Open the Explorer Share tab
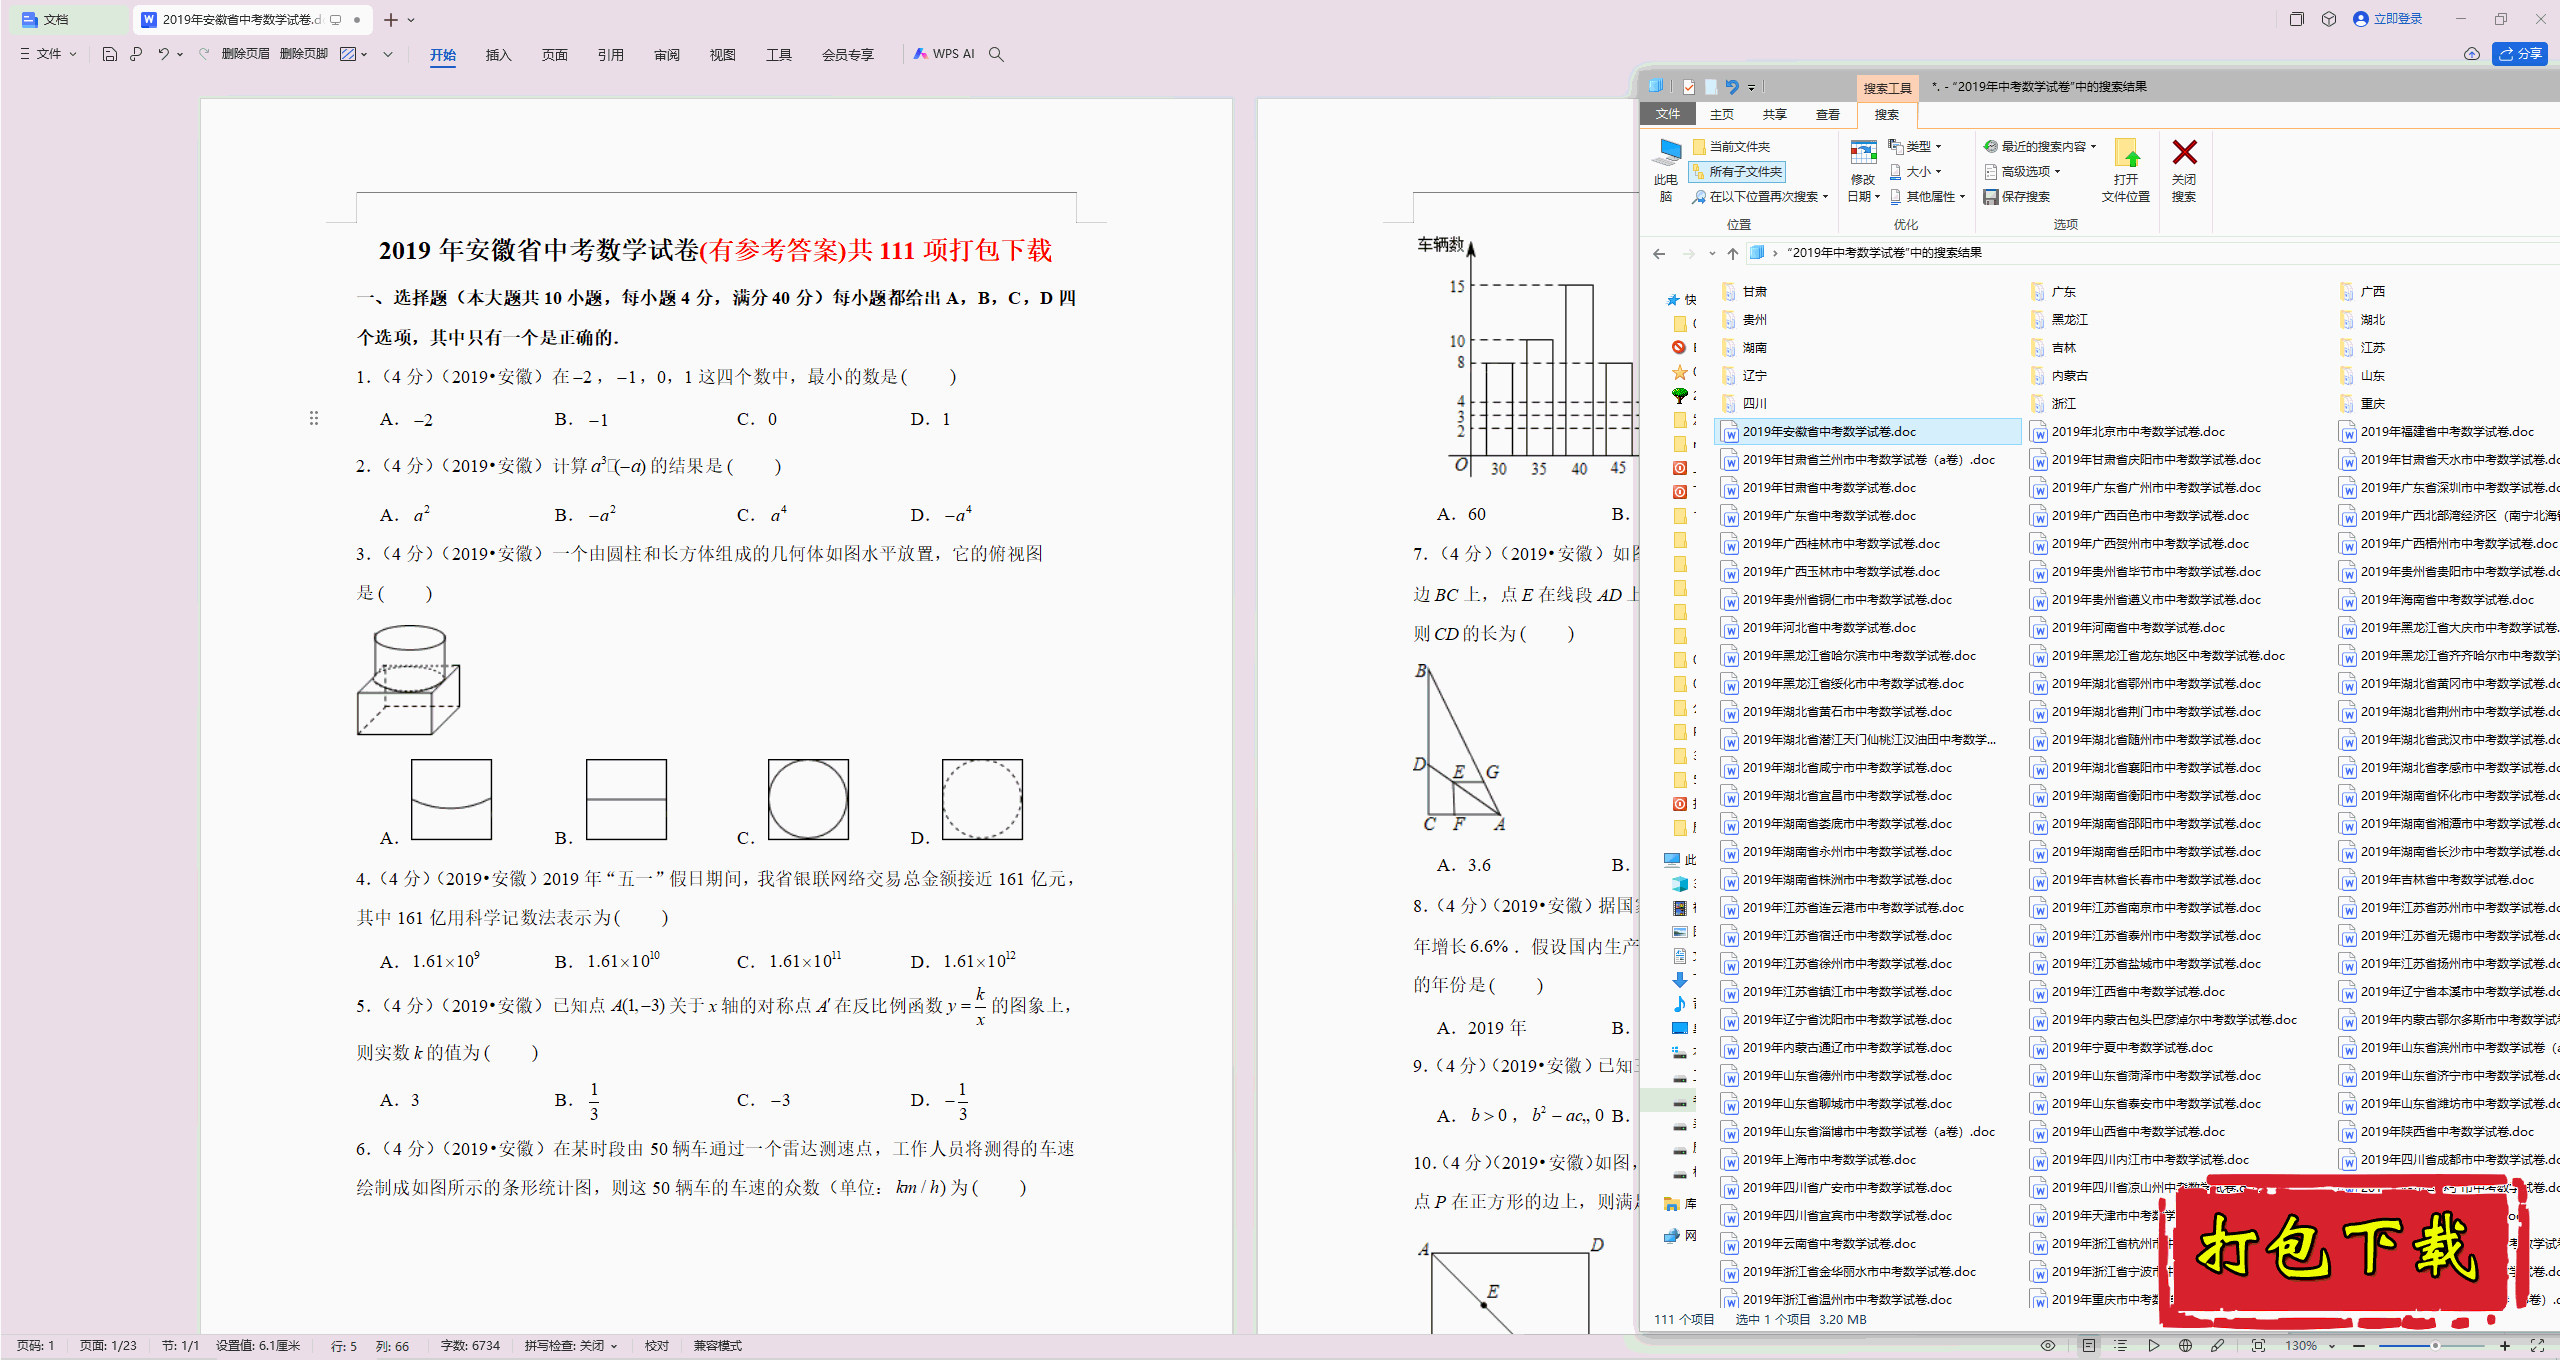The height and width of the screenshot is (1360, 2560). pos(1774,115)
